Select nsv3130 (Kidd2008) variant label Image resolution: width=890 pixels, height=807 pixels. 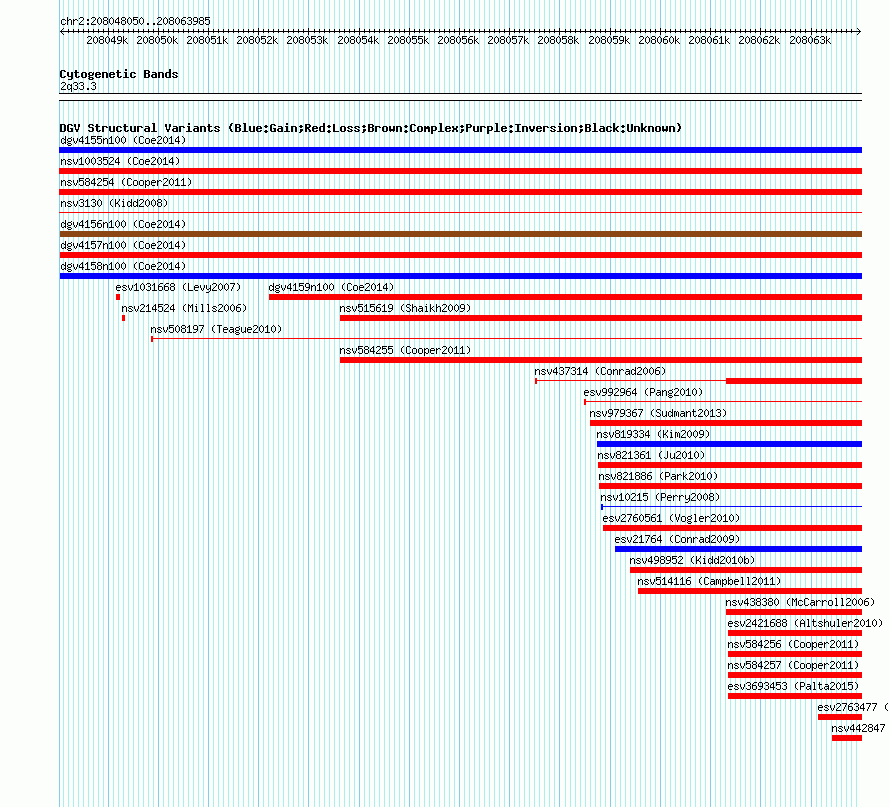114,203
